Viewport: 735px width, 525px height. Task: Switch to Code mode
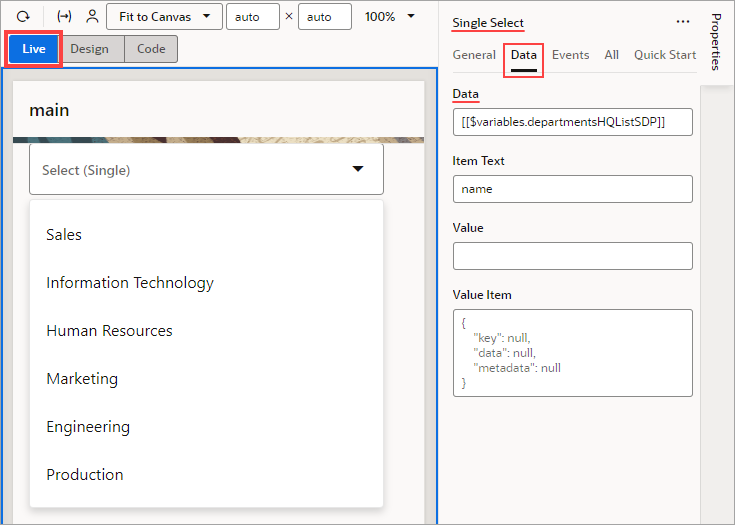151,49
